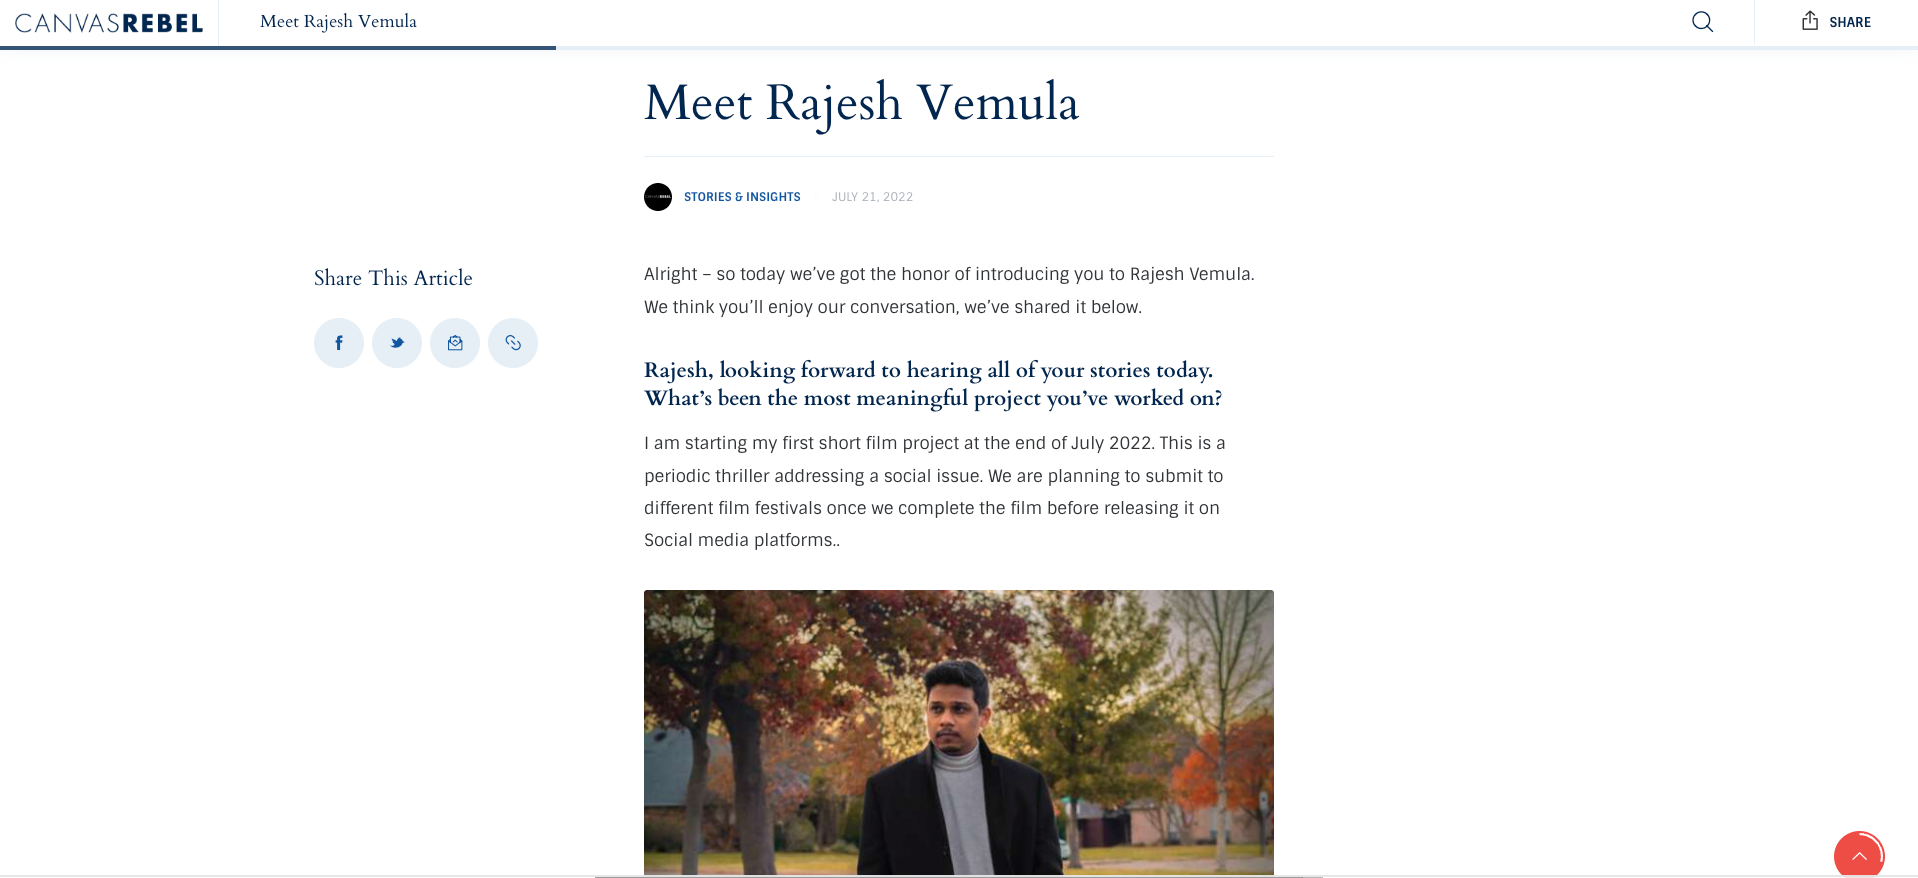Click the round black author avatar
Viewport: 1918px width, 878px height.
point(658,197)
